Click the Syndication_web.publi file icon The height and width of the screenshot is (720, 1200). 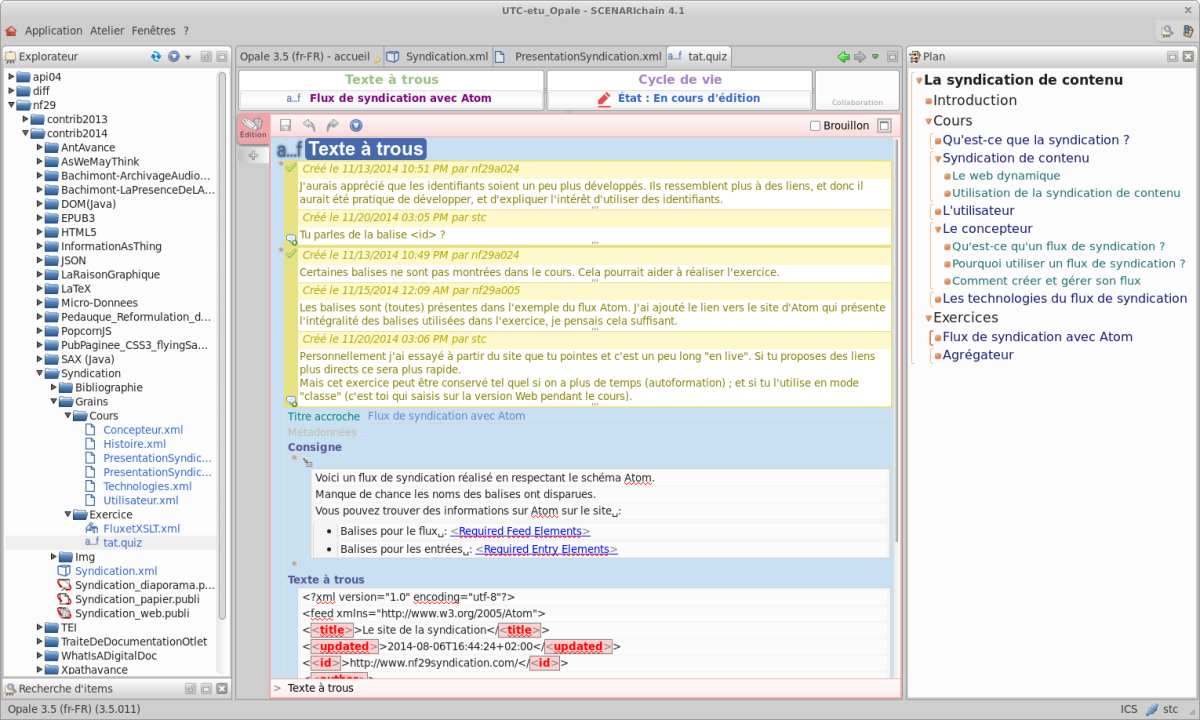point(64,613)
